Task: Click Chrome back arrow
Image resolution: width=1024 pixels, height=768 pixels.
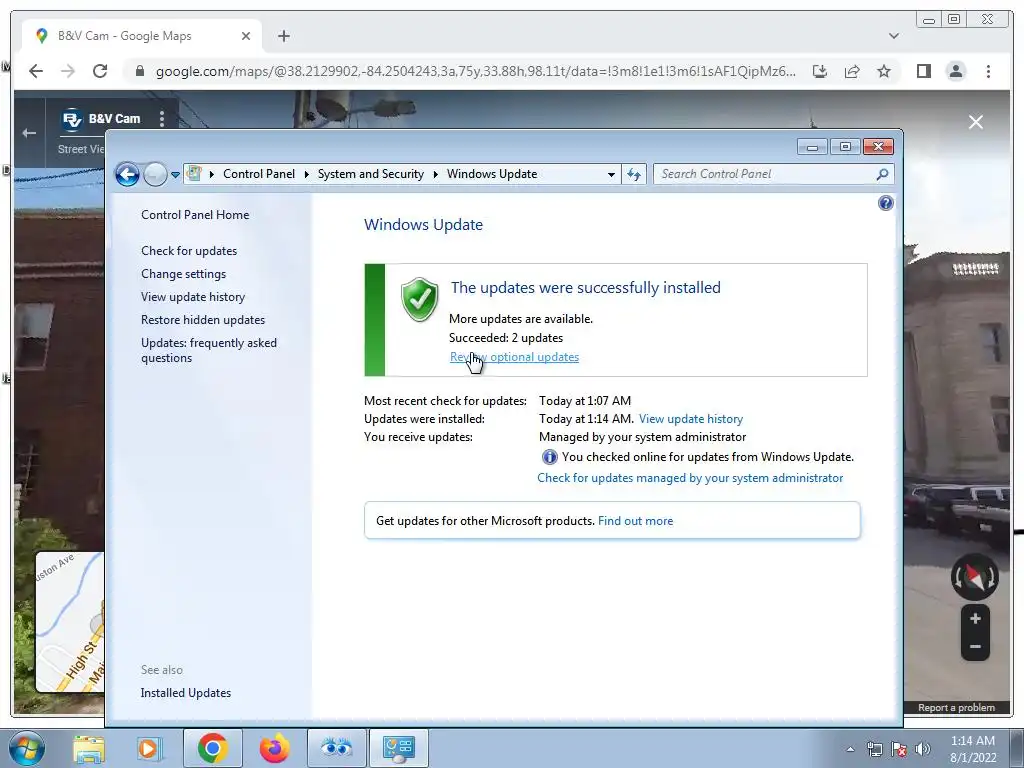Action: [x=36, y=71]
